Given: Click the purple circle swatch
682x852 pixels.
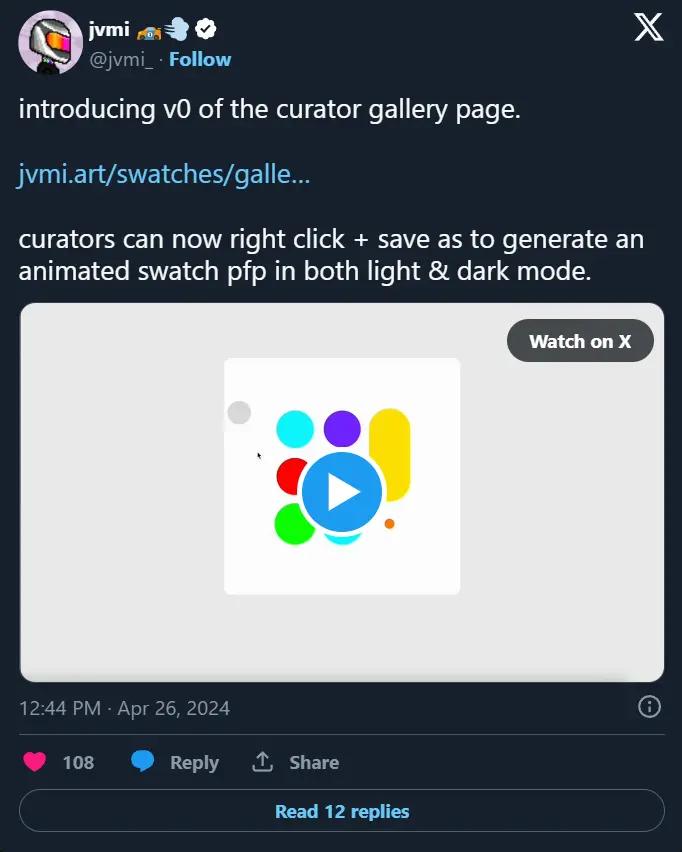Looking at the screenshot, I should (342, 428).
